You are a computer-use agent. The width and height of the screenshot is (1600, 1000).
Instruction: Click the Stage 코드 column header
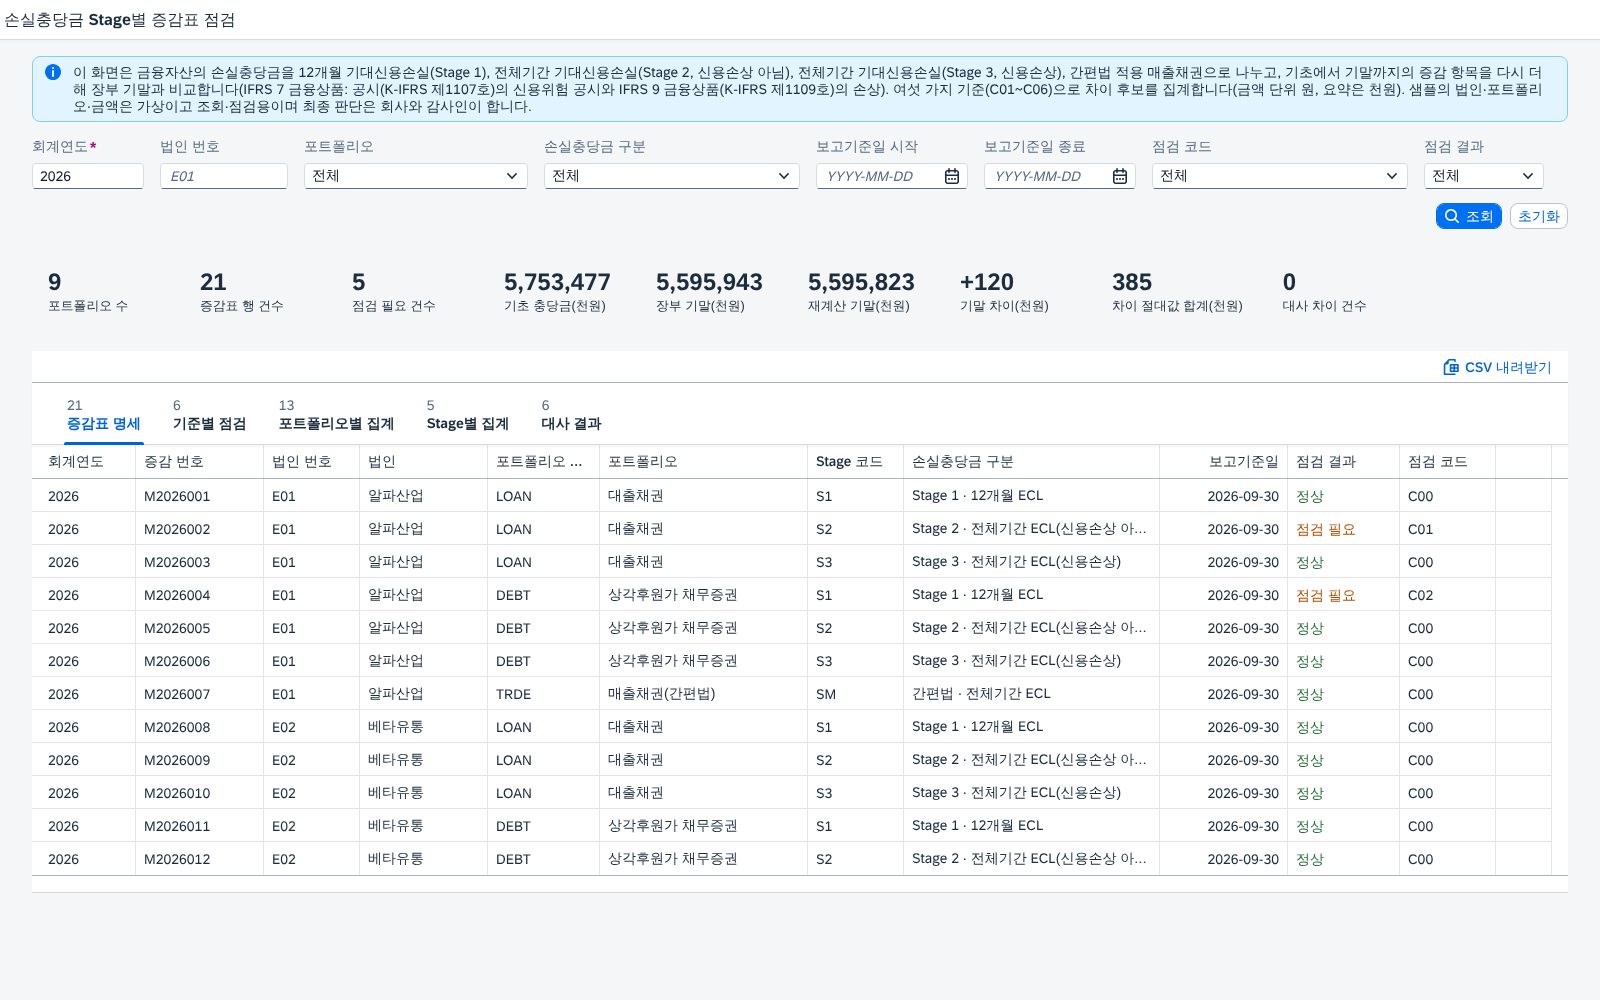(855, 462)
